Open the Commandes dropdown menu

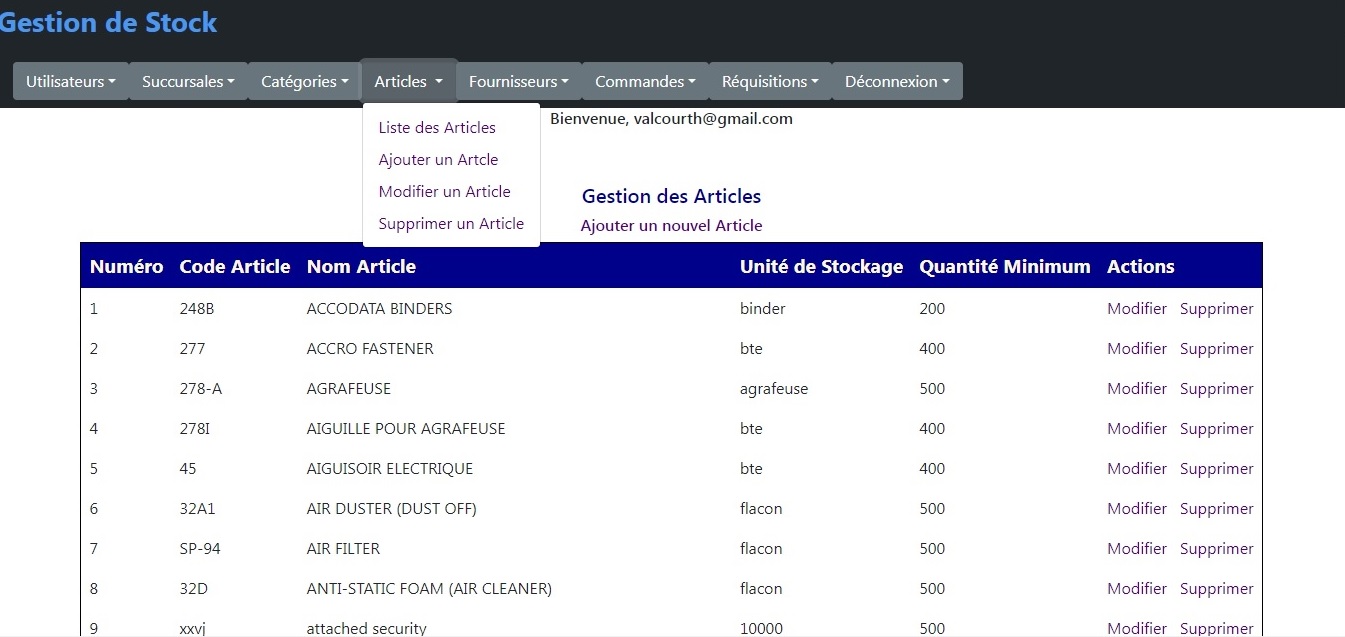coord(645,82)
